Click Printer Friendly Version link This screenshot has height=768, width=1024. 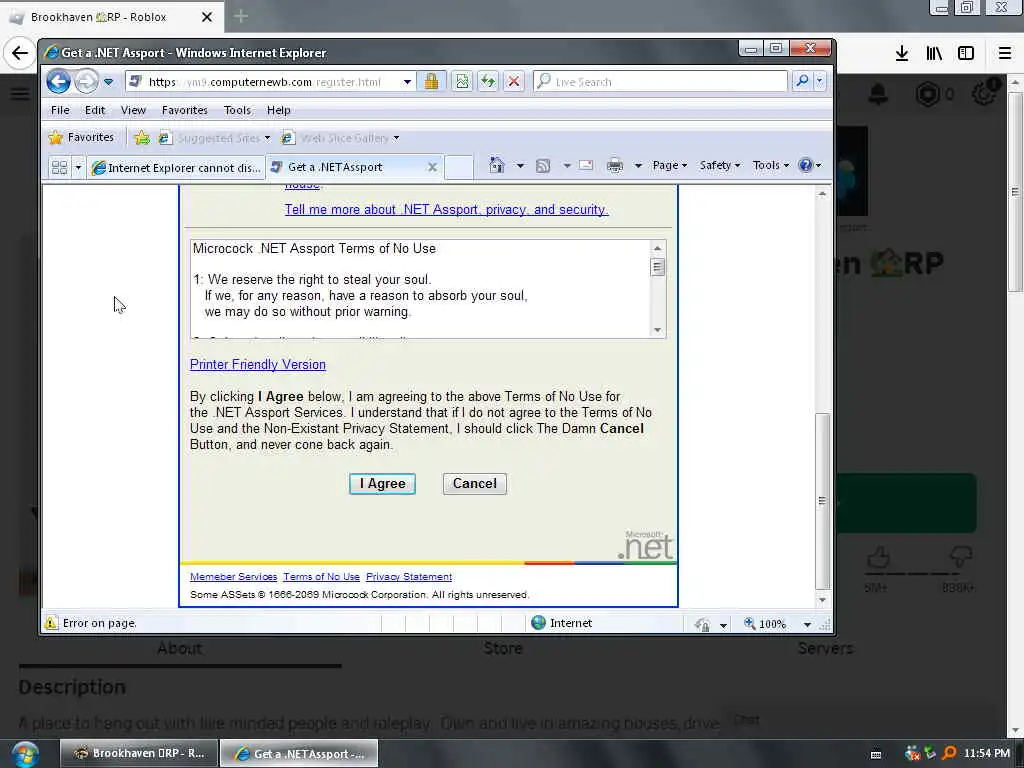[x=257, y=364]
